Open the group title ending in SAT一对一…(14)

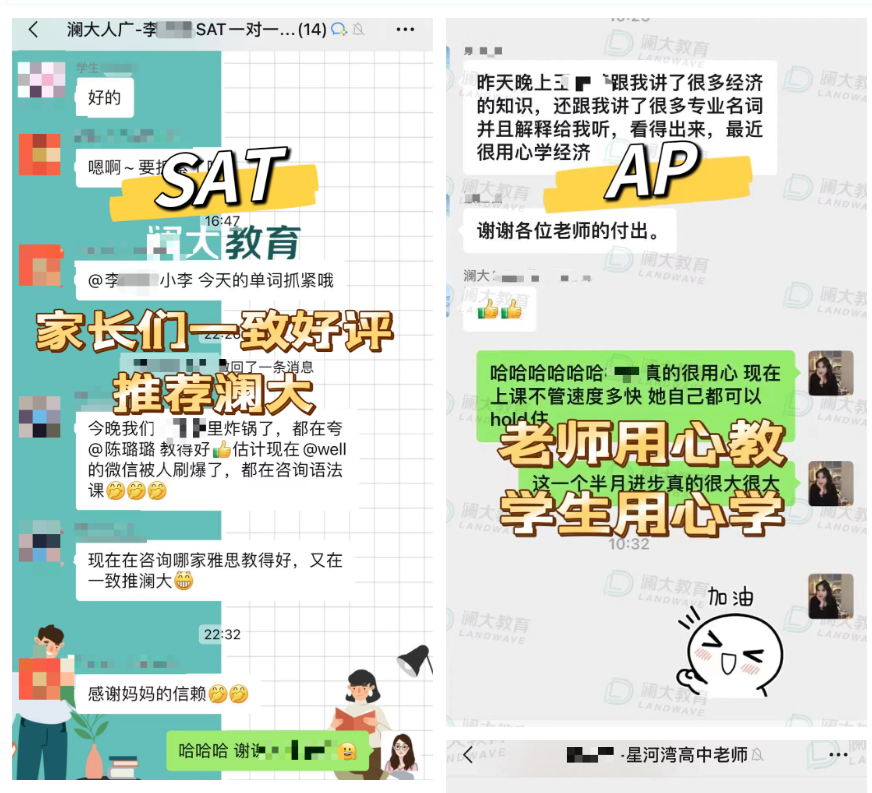pyautogui.click(x=196, y=29)
